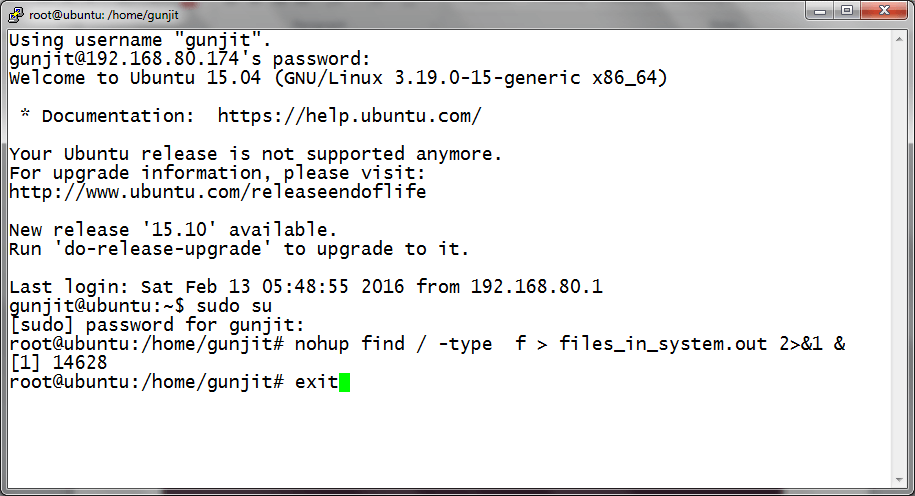Image resolution: width=915 pixels, height=496 pixels.
Task: Click the scrollbar up arrow
Action: [x=897, y=39]
